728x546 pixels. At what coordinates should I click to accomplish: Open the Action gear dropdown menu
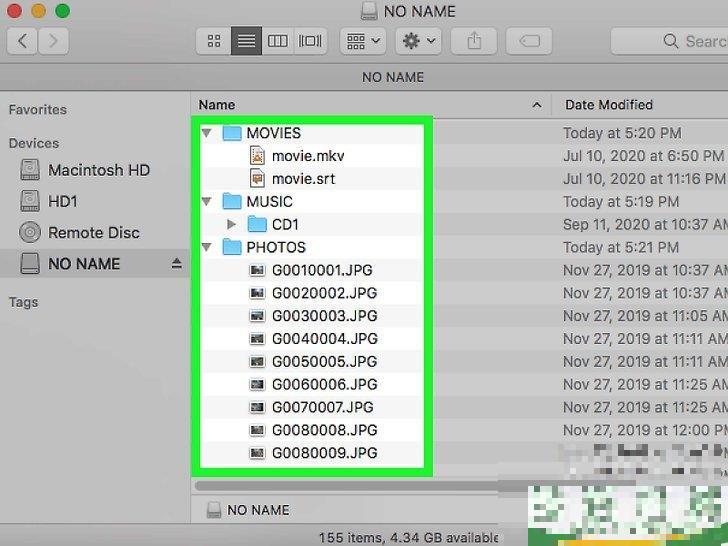417,41
